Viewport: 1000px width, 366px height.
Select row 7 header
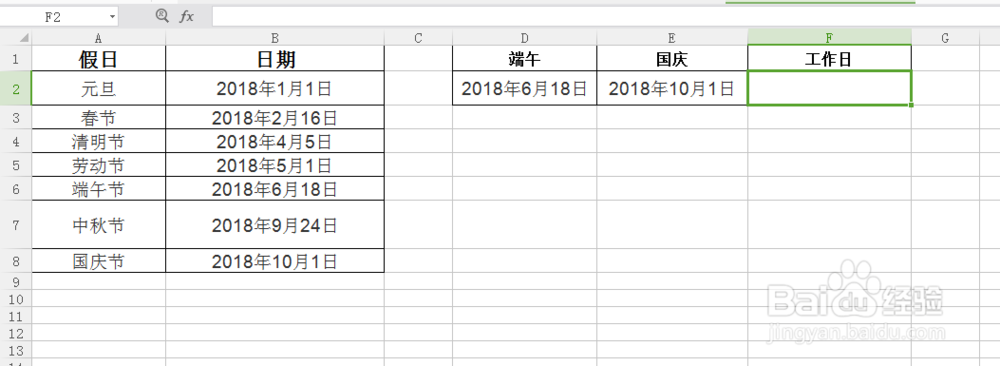[16, 224]
